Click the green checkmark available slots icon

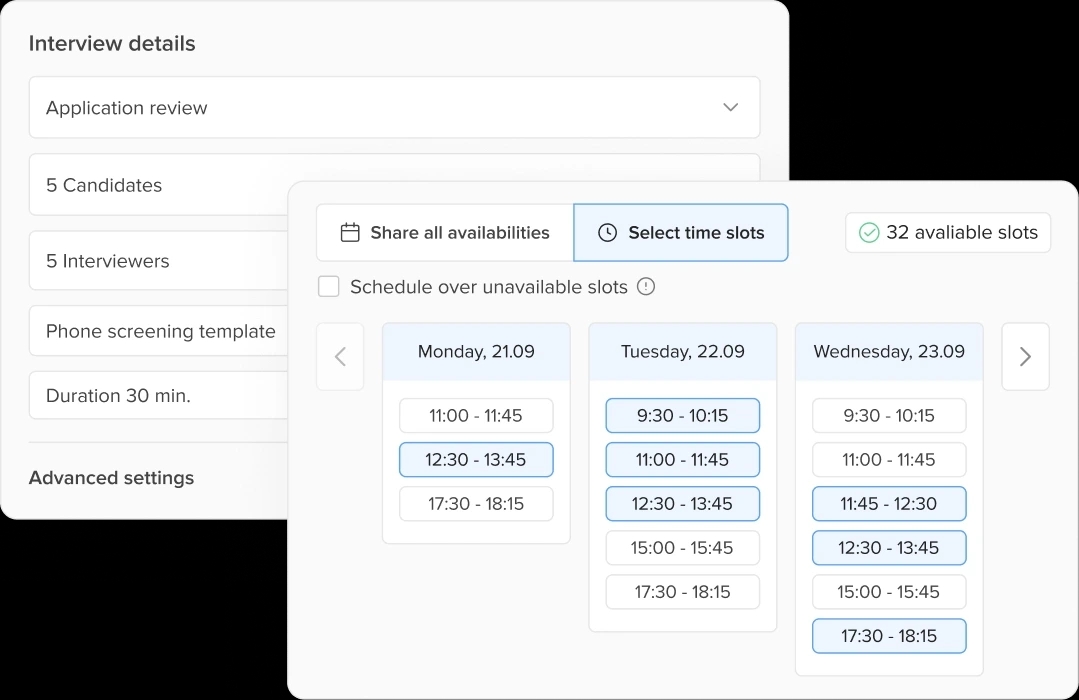869,233
